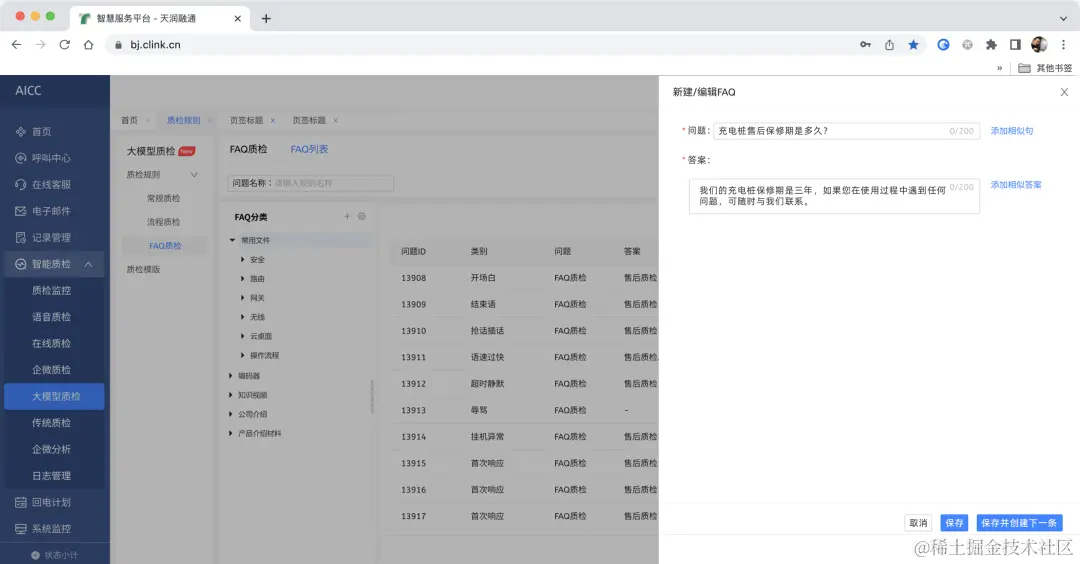Open the browser extensions puzzle icon
This screenshot has height=564, width=1080.
(991, 45)
